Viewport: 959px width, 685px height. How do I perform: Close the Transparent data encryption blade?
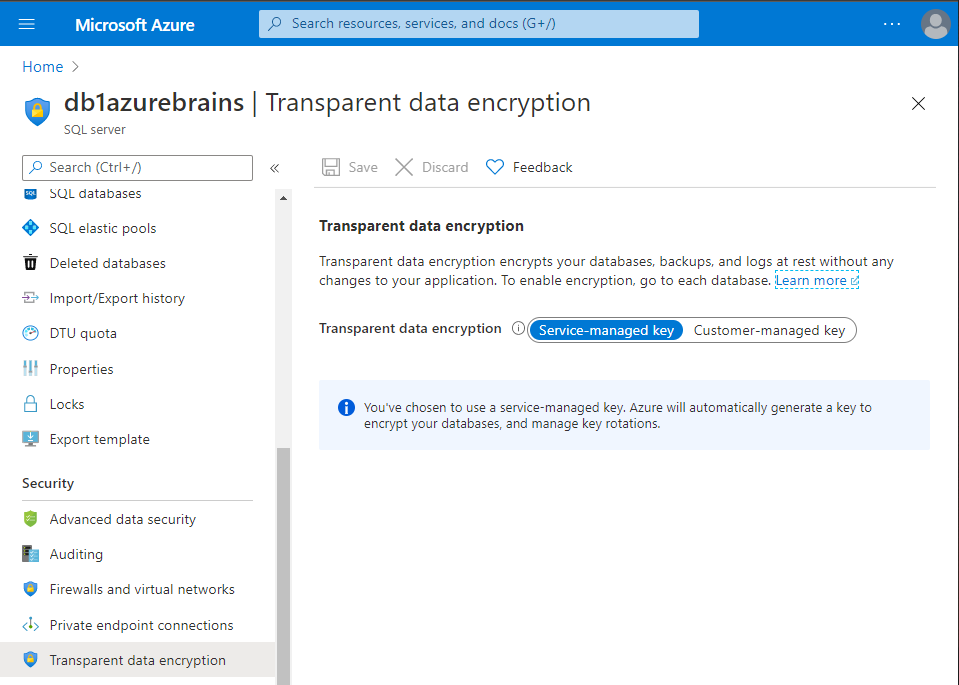pos(918,103)
